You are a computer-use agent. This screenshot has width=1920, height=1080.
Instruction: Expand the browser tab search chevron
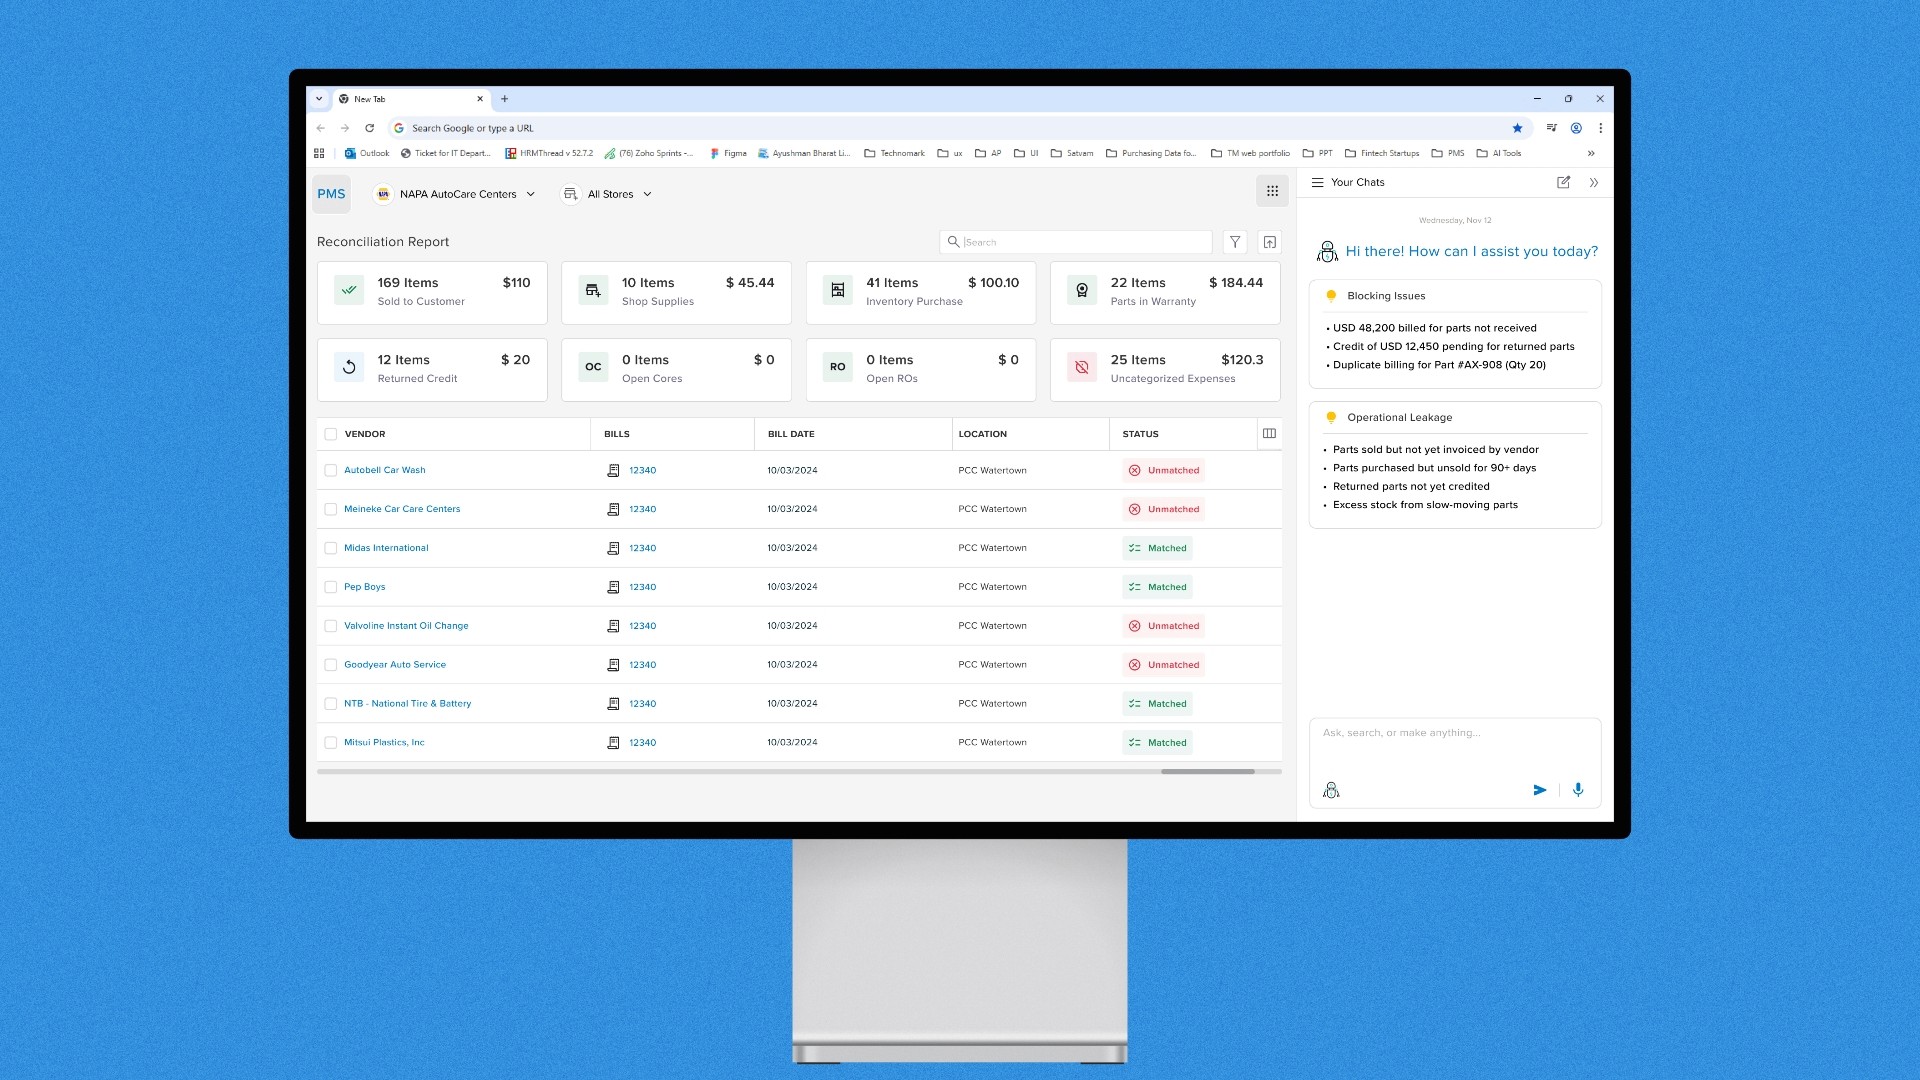click(x=319, y=99)
